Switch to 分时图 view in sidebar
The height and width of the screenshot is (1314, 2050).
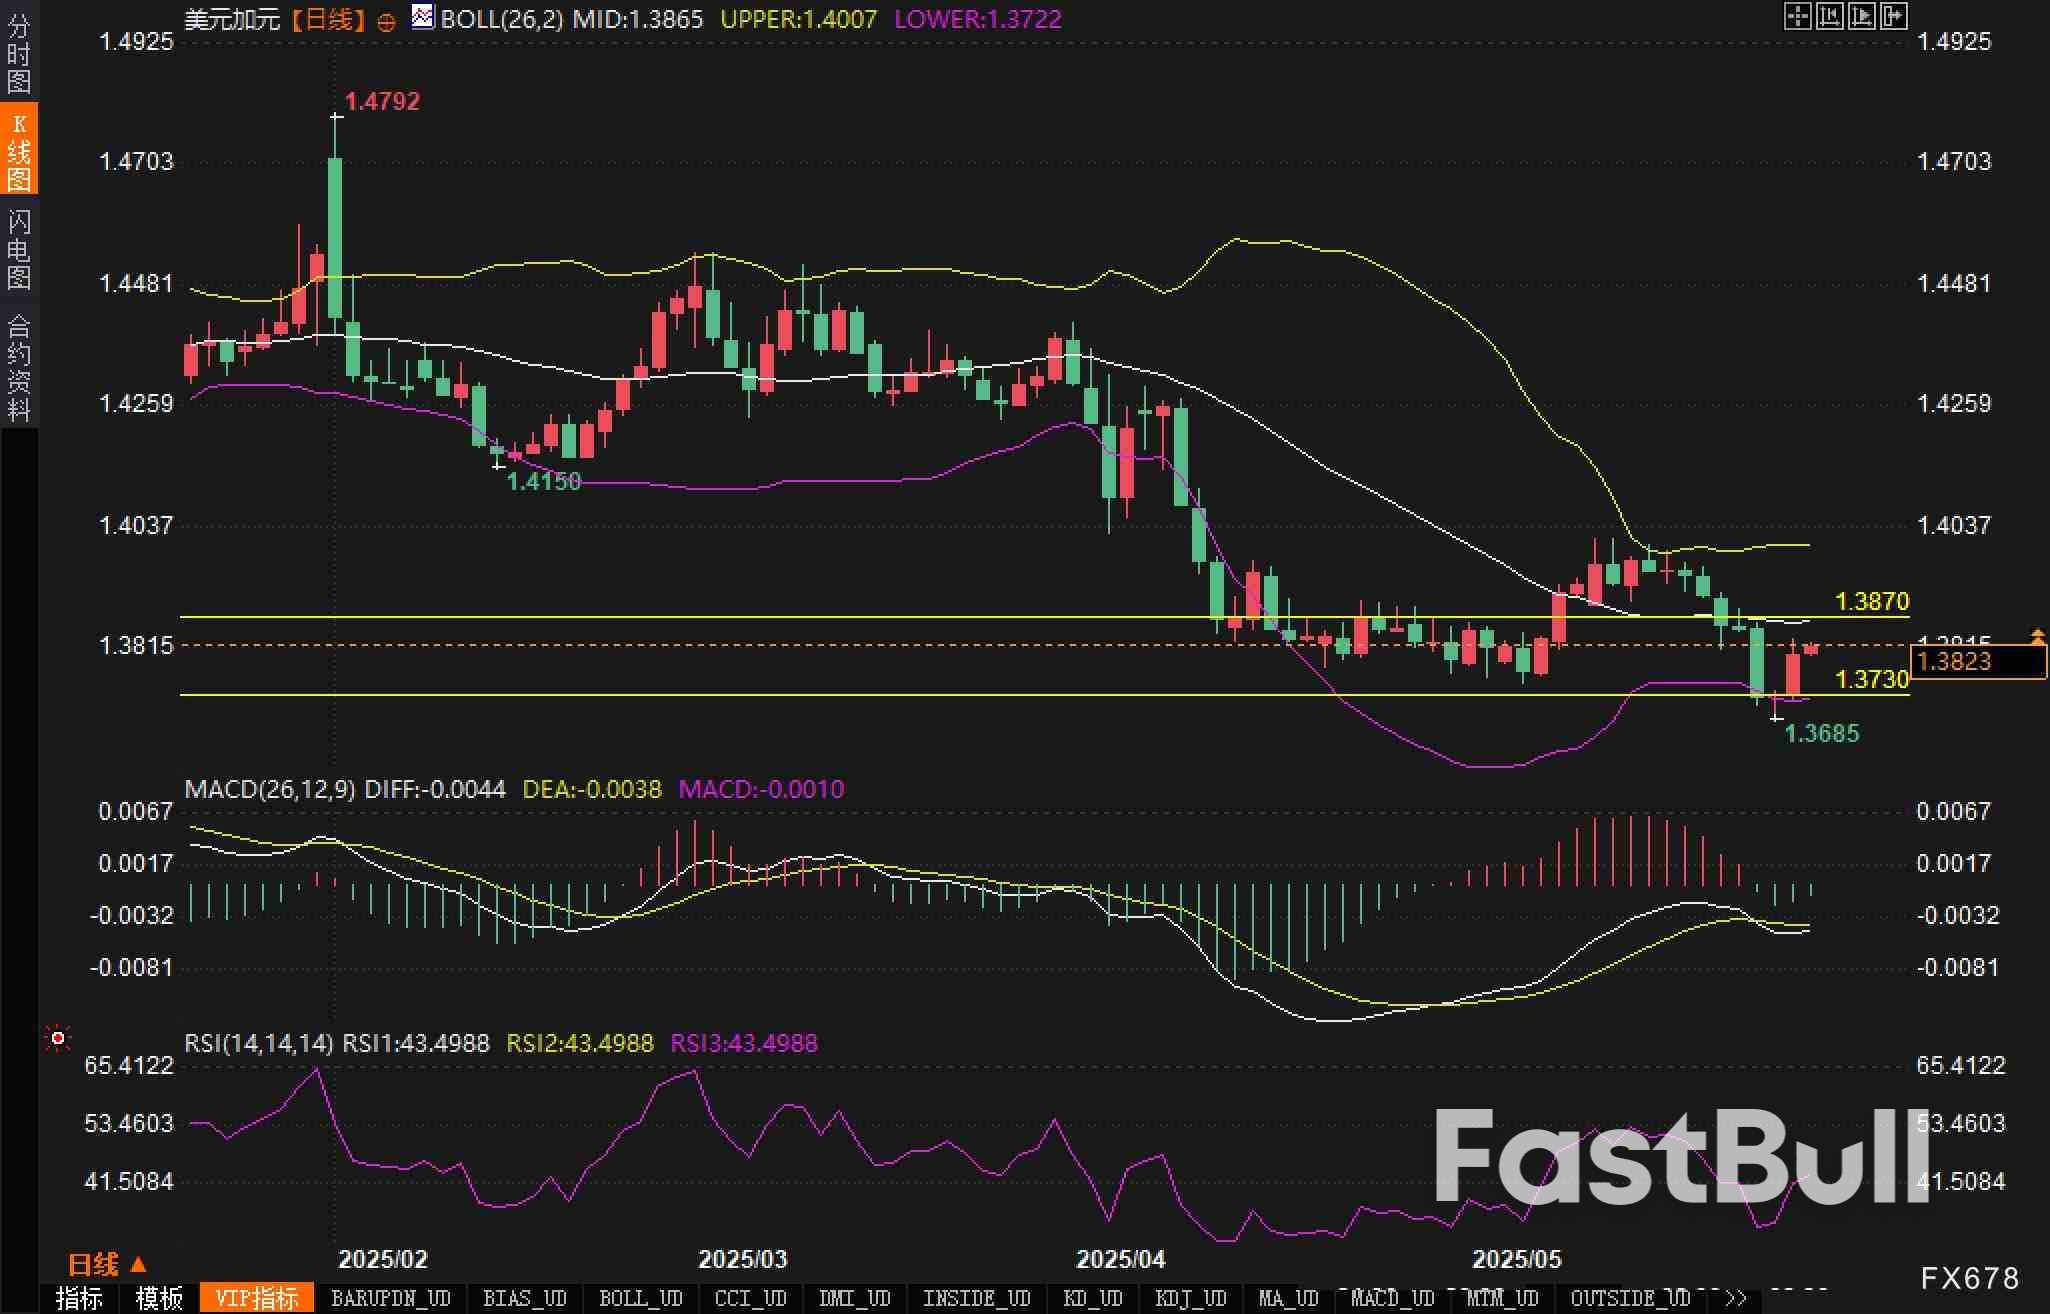click(x=18, y=52)
